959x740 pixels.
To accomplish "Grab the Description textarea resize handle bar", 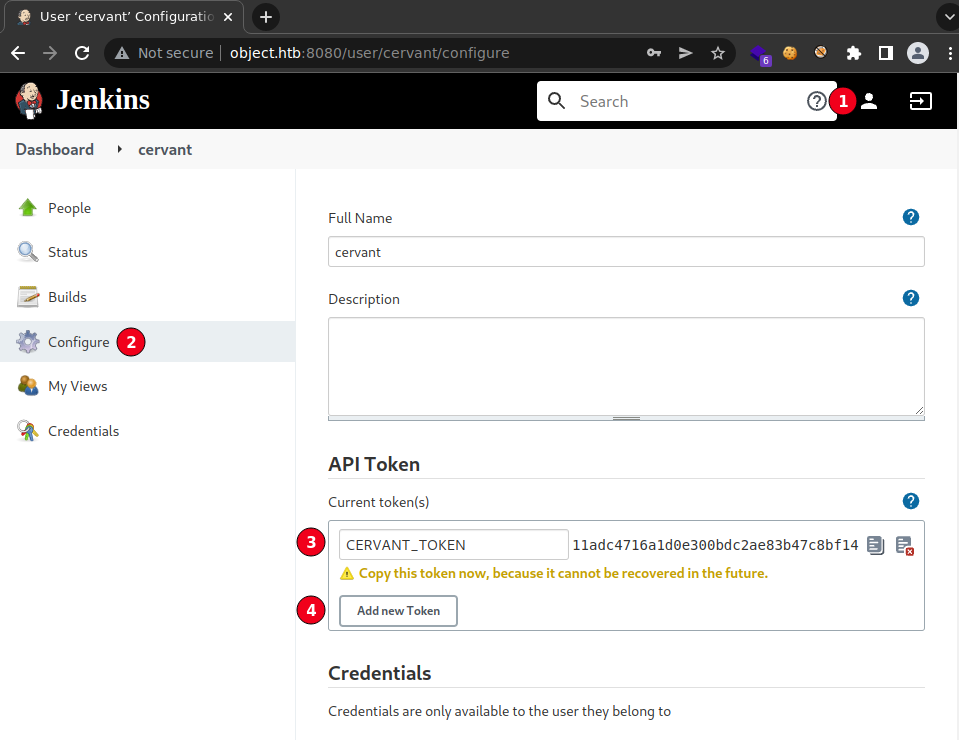I will [x=626, y=418].
